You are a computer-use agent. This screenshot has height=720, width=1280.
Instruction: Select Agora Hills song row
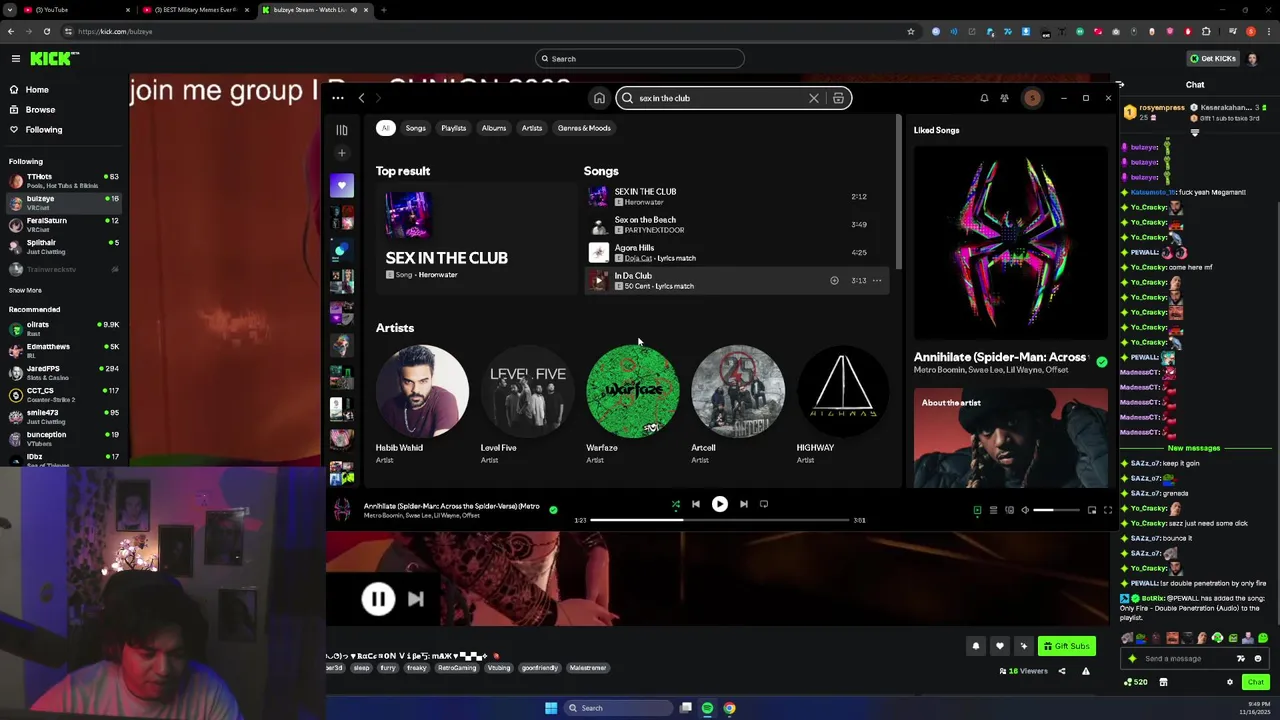tap(737, 253)
